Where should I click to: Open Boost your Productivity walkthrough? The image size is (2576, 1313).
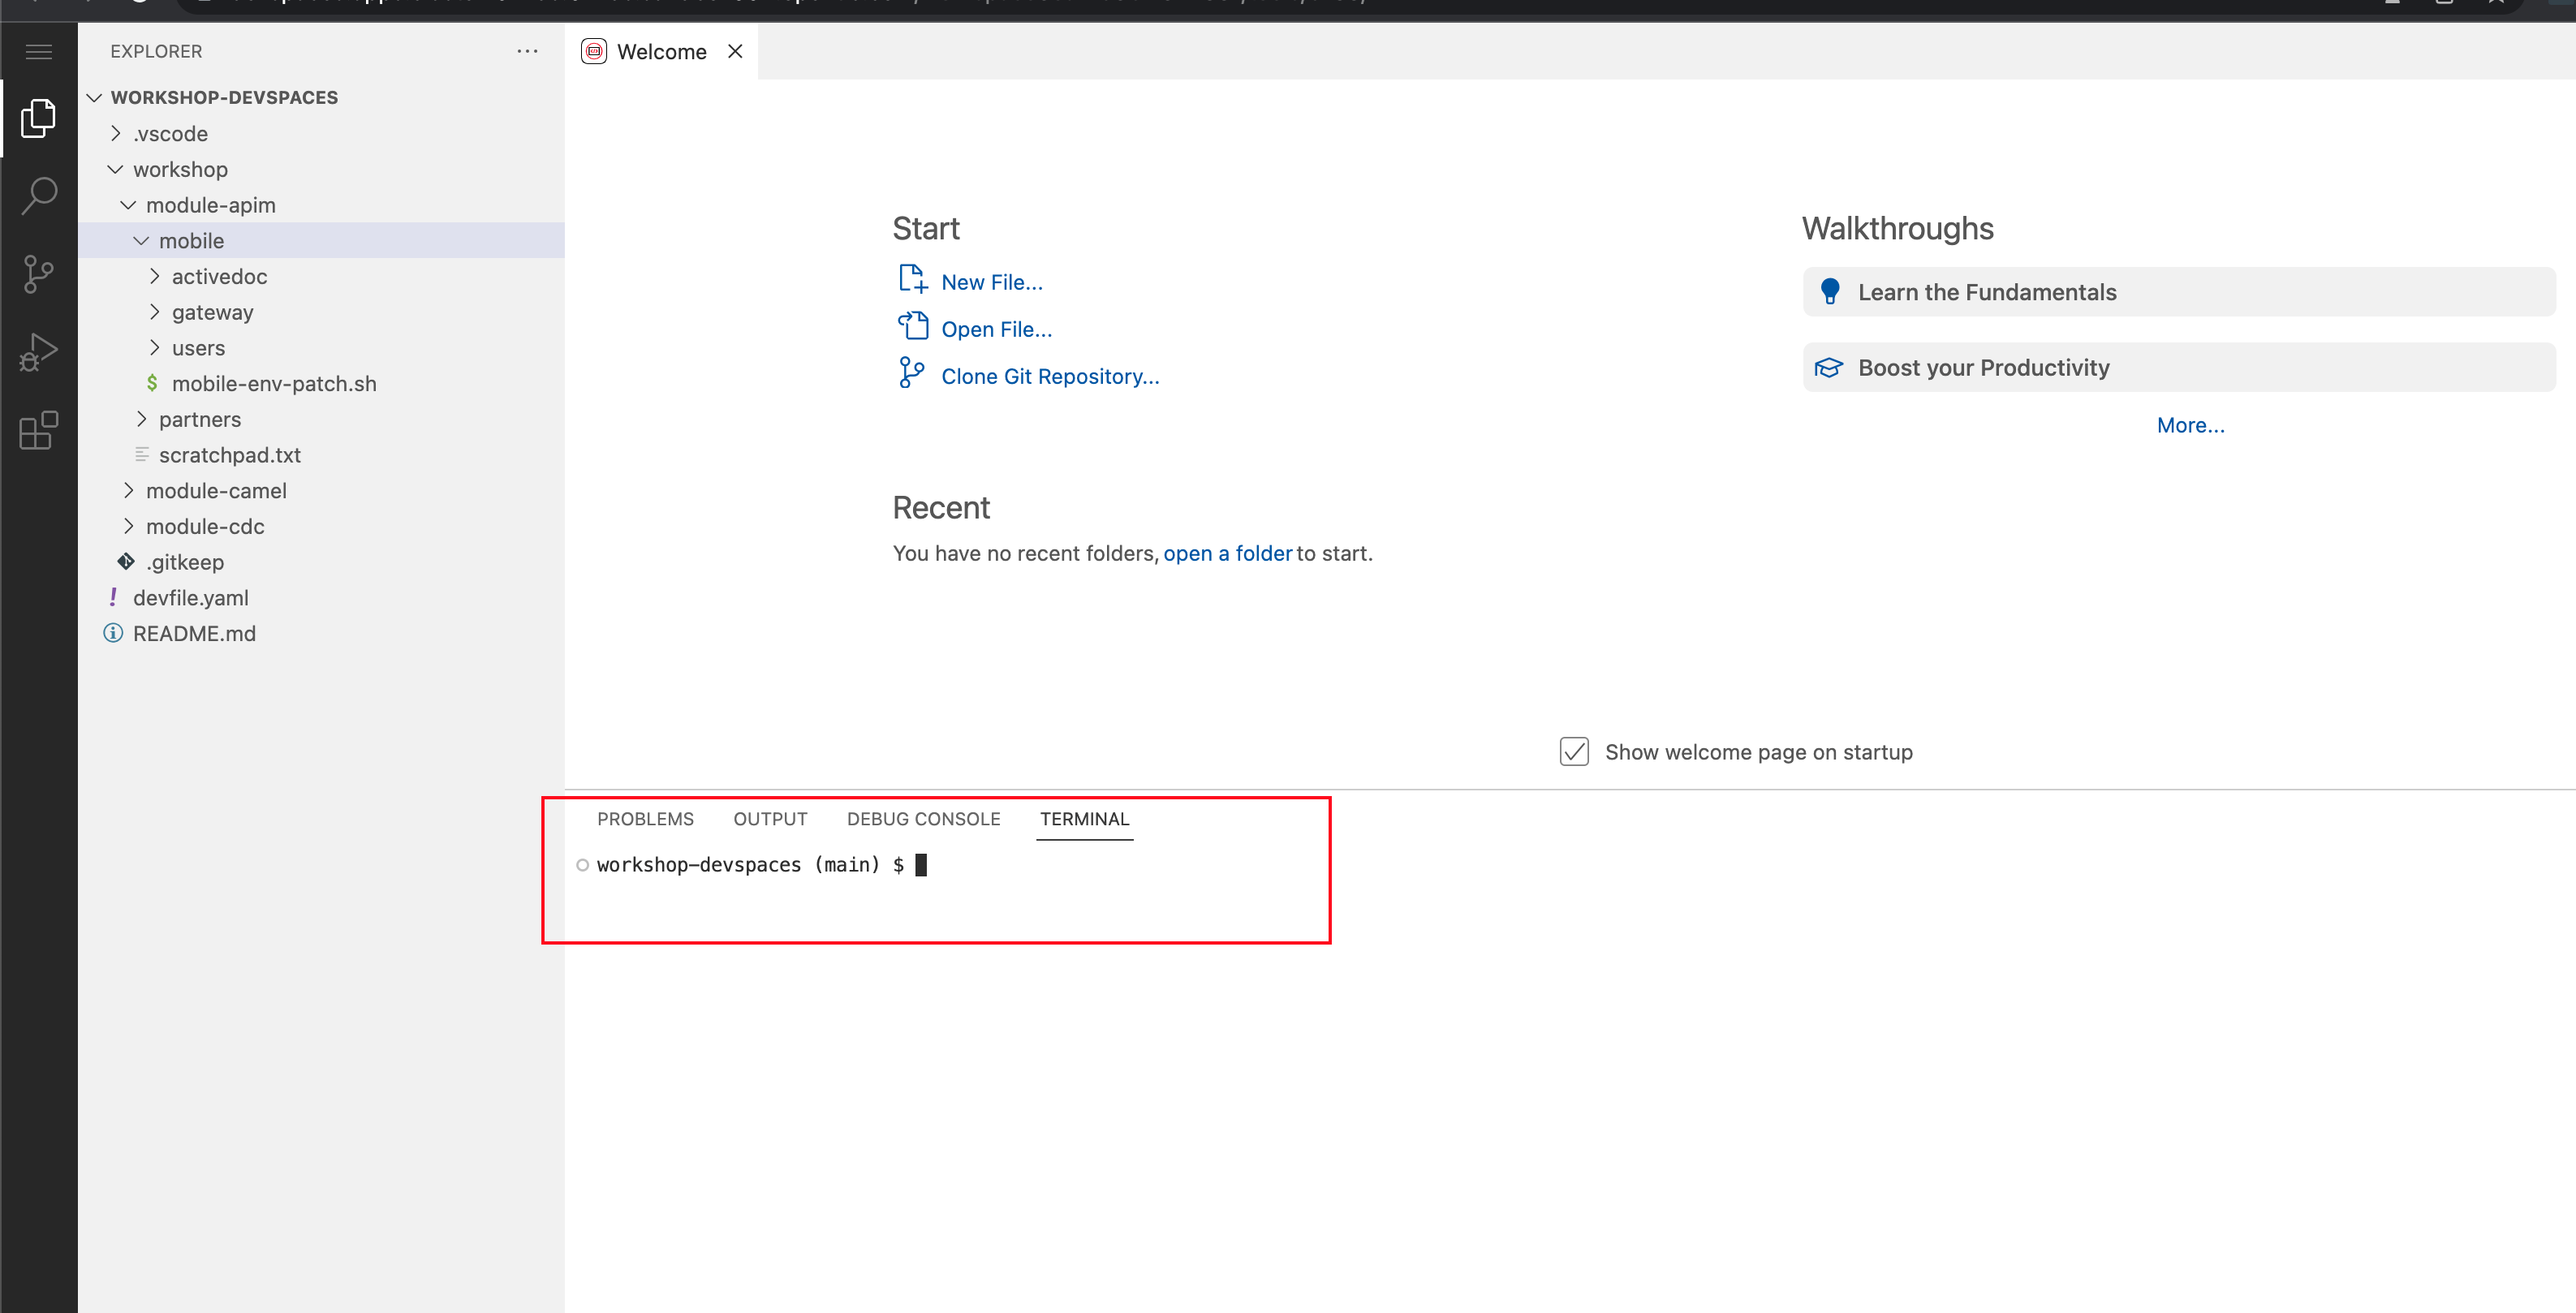tap(2179, 367)
